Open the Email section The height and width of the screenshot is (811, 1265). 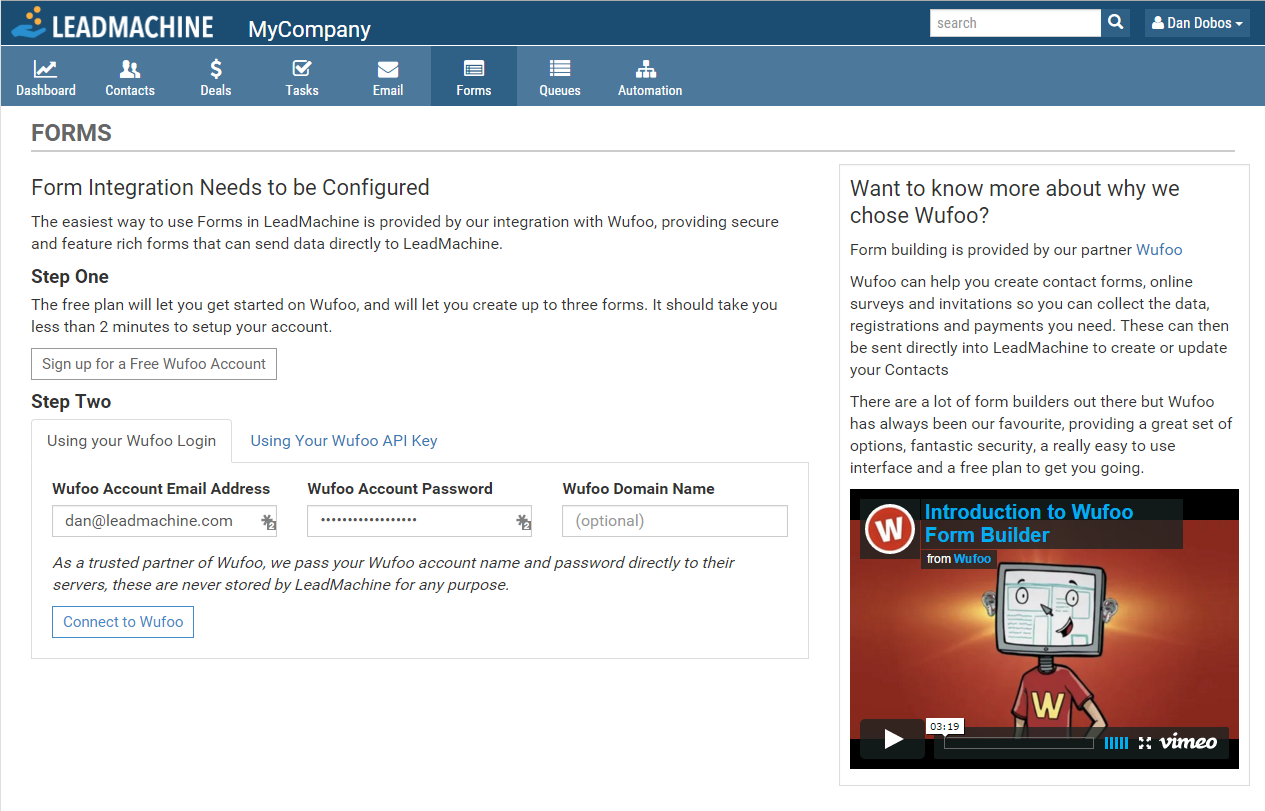(388, 78)
